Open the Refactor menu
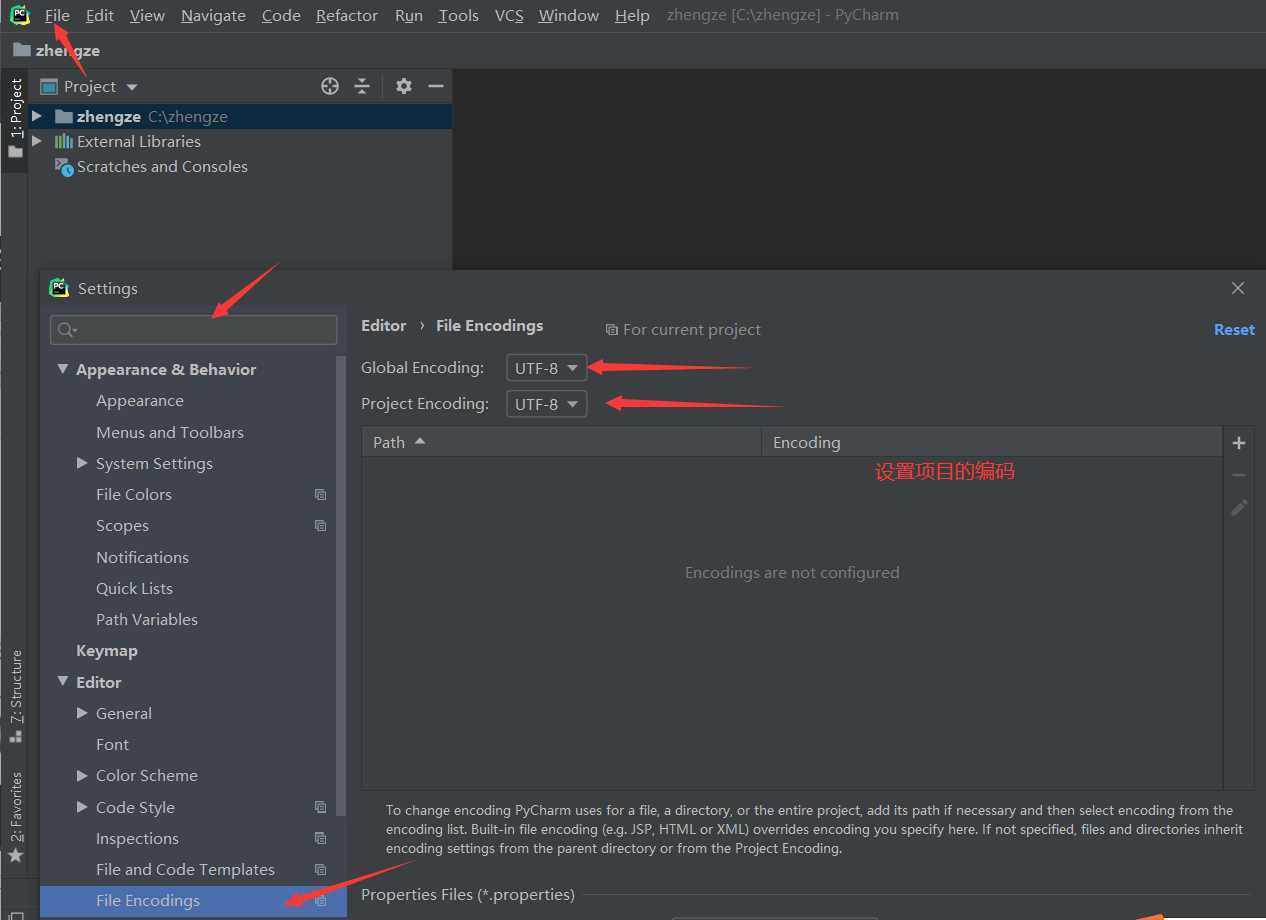Image resolution: width=1266 pixels, height=920 pixels. [x=347, y=15]
